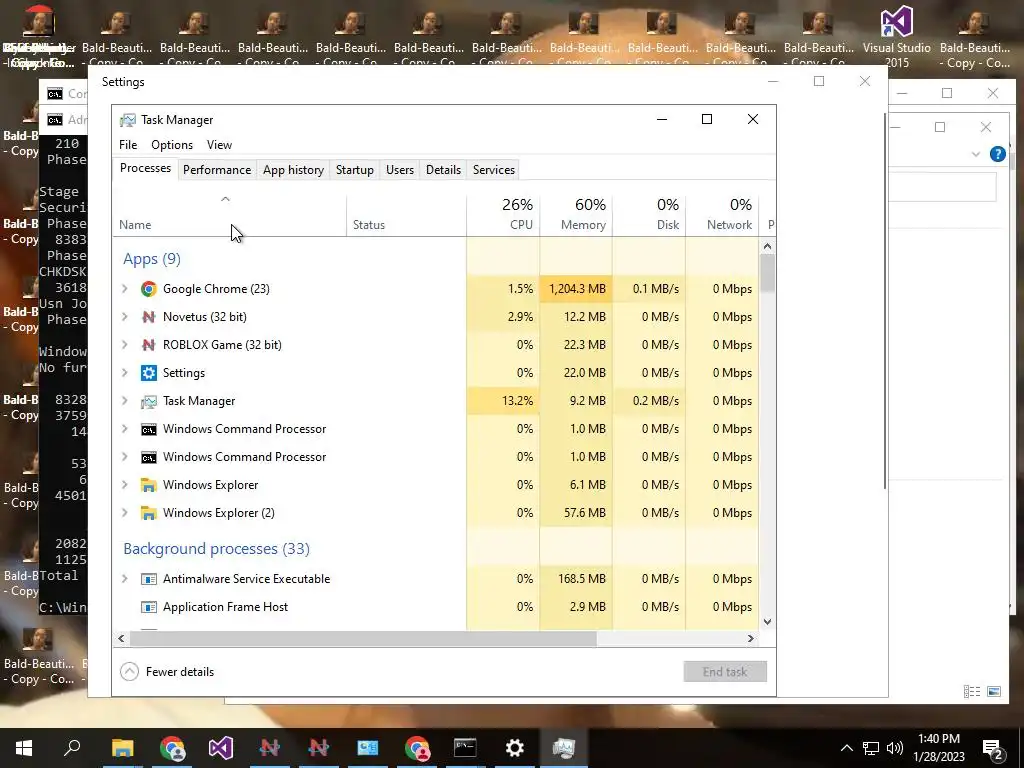The height and width of the screenshot is (768, 1024).
Task: Switch to the App history tab
Action: (293, 170)
